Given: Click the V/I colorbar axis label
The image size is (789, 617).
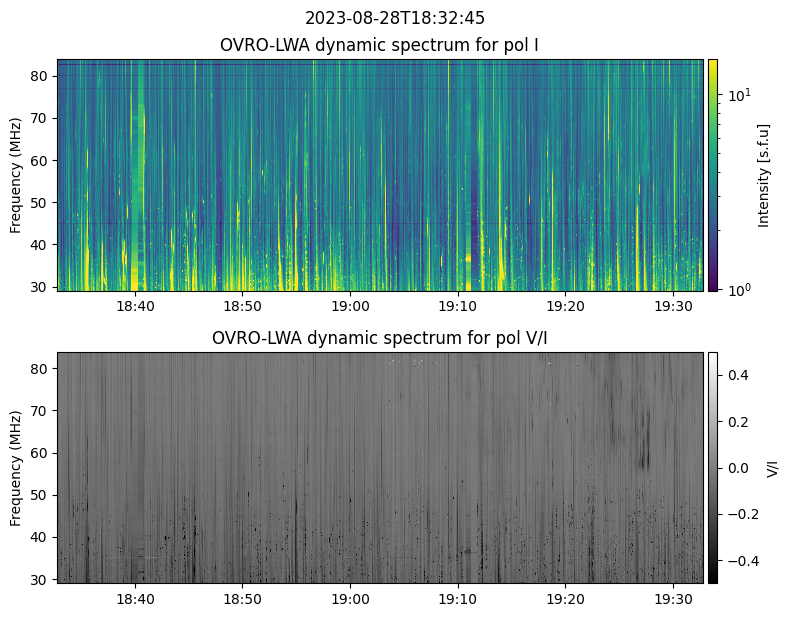Looking at the screenshot, I should tap(771, 467).
